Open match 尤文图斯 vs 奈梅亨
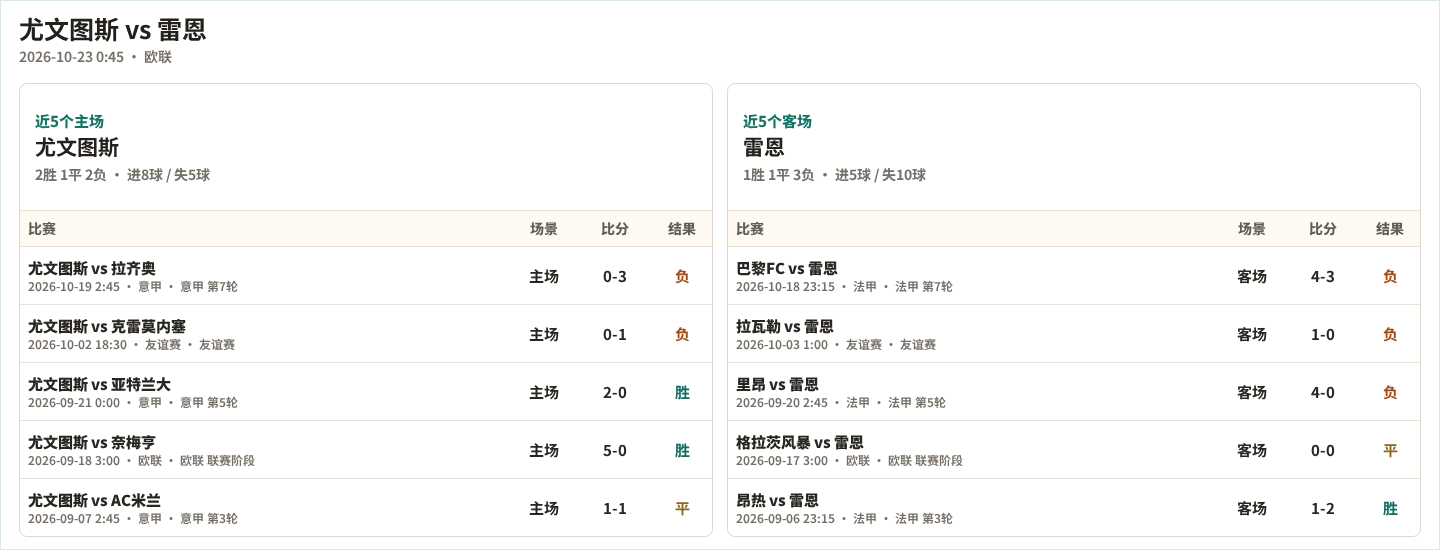Viewport: 1440px width, 550px height. click(366, 450)
